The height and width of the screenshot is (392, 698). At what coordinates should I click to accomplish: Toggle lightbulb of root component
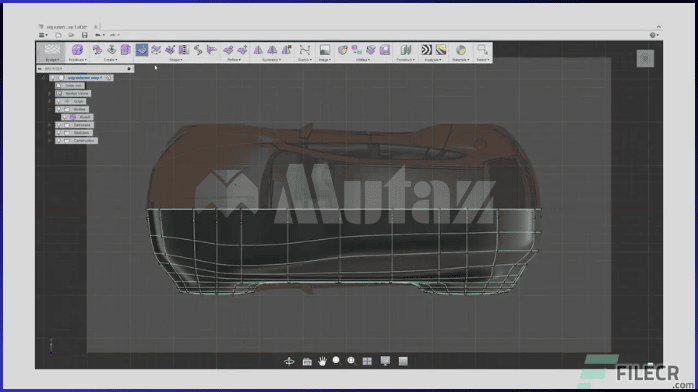point(53,78)
